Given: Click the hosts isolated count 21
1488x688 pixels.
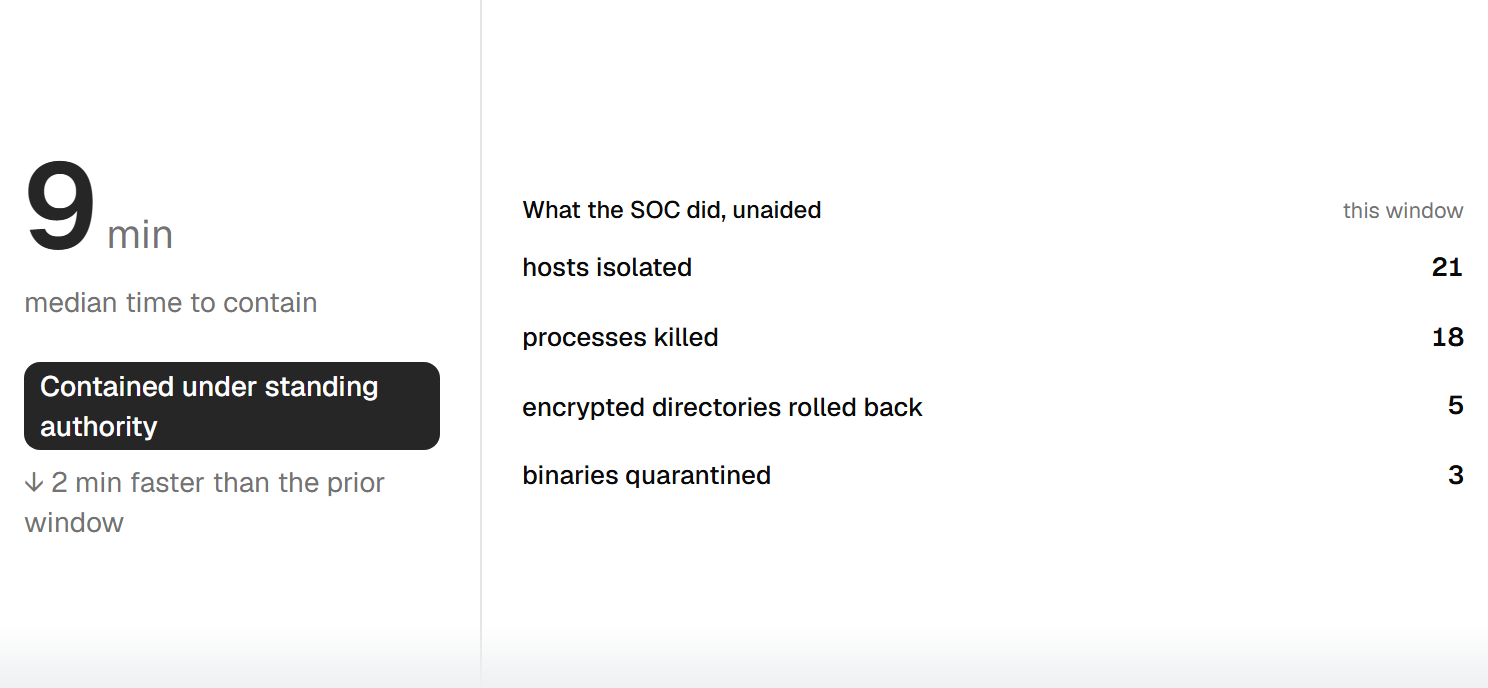Looking at the screenshot, I should coord(1447,267).
